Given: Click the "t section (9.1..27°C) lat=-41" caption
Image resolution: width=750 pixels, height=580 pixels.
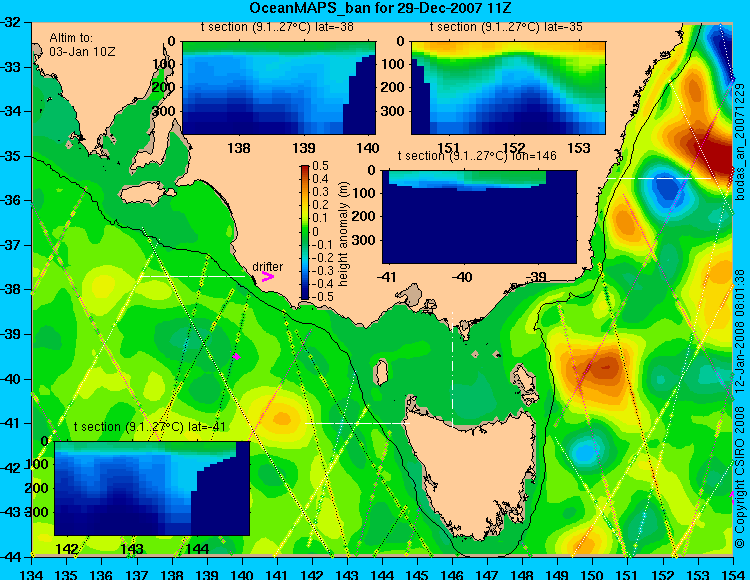Looking at the screenshot, I should pos(150,427).
